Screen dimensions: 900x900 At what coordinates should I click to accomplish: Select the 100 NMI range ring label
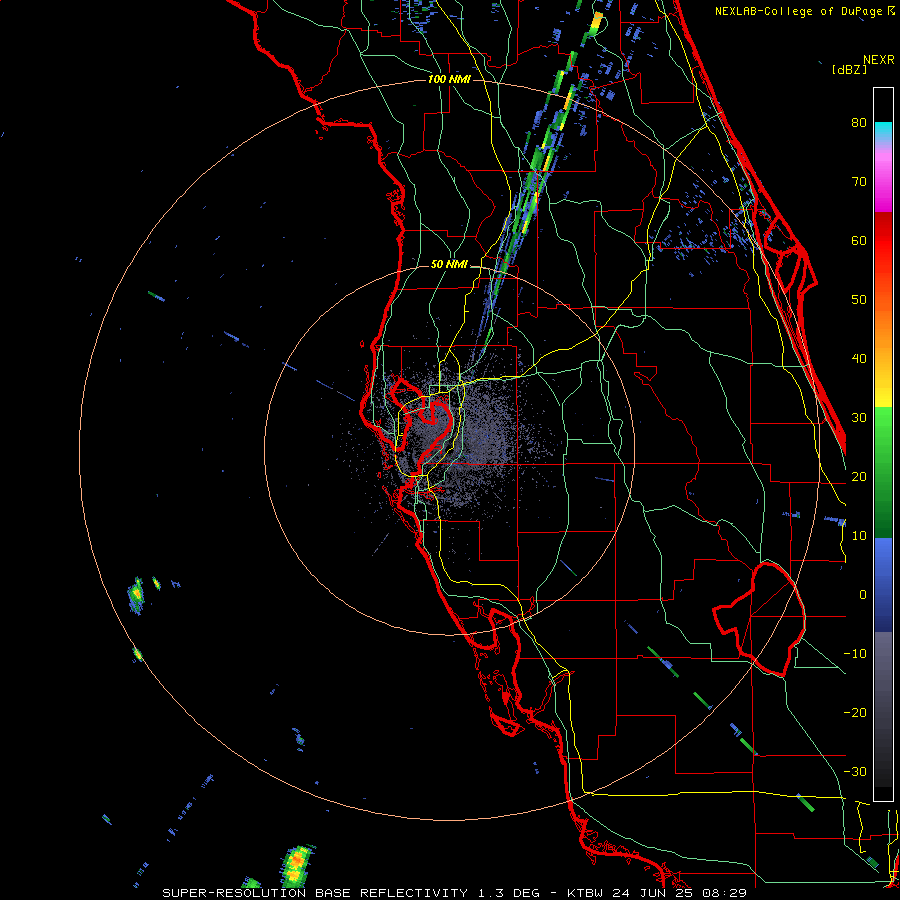449,79
